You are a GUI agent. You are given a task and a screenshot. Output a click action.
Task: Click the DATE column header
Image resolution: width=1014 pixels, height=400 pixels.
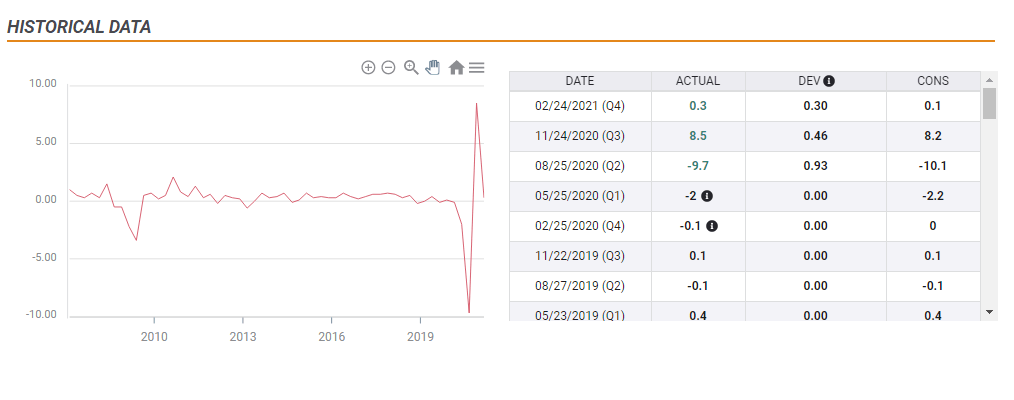(580, 81)
